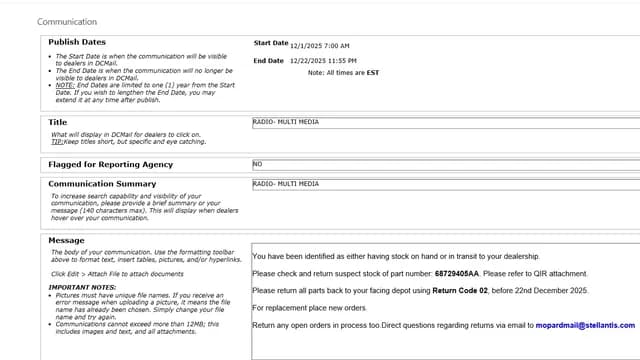Screen dimensions: 640x360
Task: Click the Communication Summary section heading
Action: click(102, 184)
